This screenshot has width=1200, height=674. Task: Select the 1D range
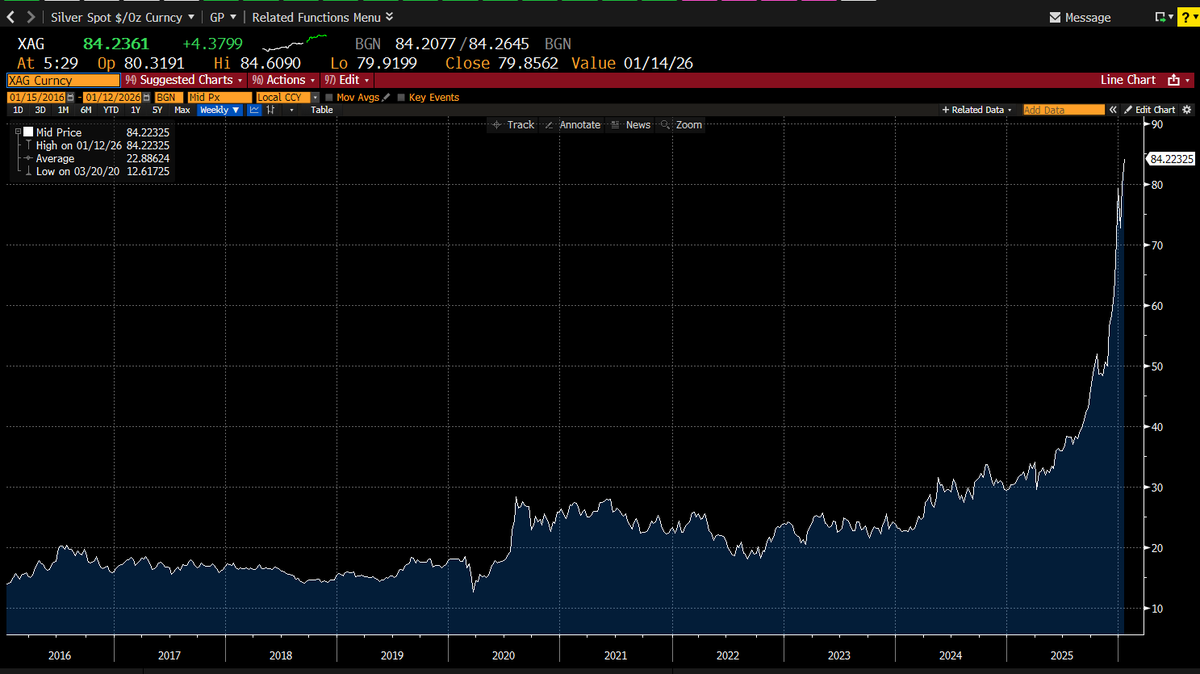point(18,110)
